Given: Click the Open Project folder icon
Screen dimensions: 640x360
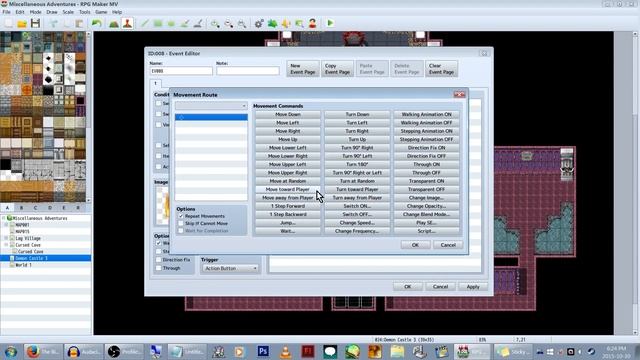Looking at the screenshot, I should (x=22, y=23).
